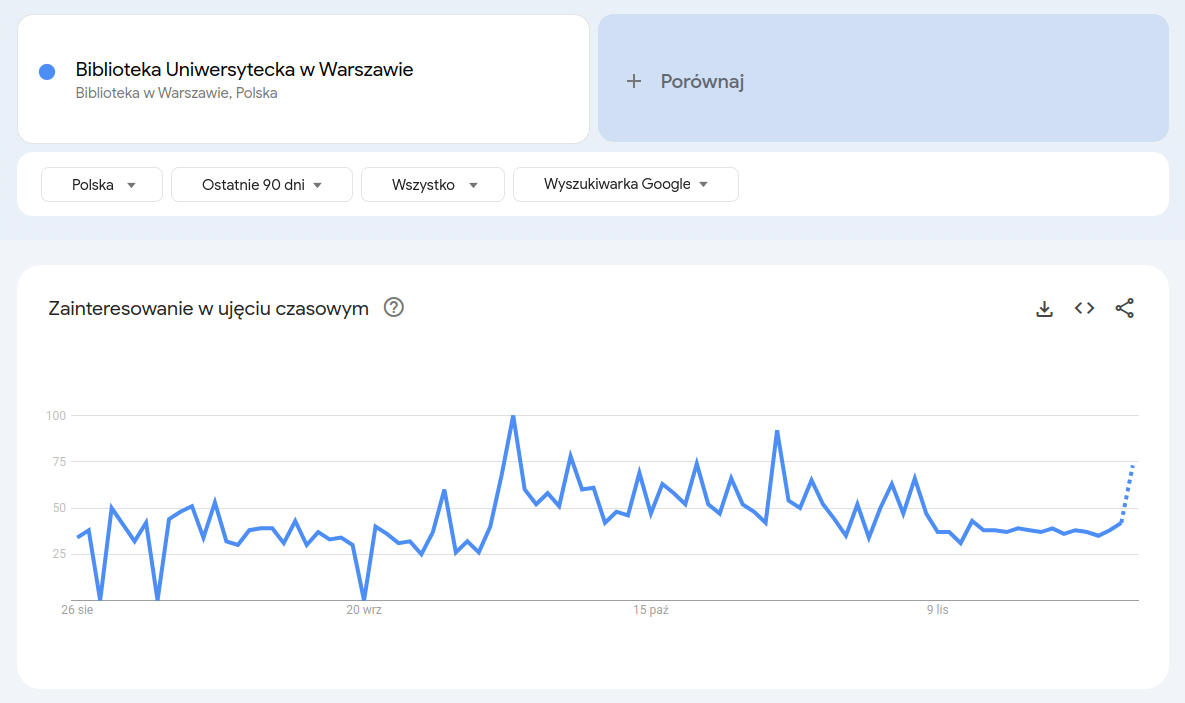Click the 75 y-axis label
This screenshot has width=1185, height=703.
click(59, 462)
